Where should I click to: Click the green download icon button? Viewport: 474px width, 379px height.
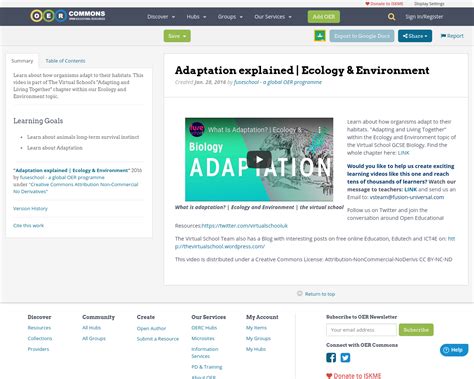(x=320, y=36)
